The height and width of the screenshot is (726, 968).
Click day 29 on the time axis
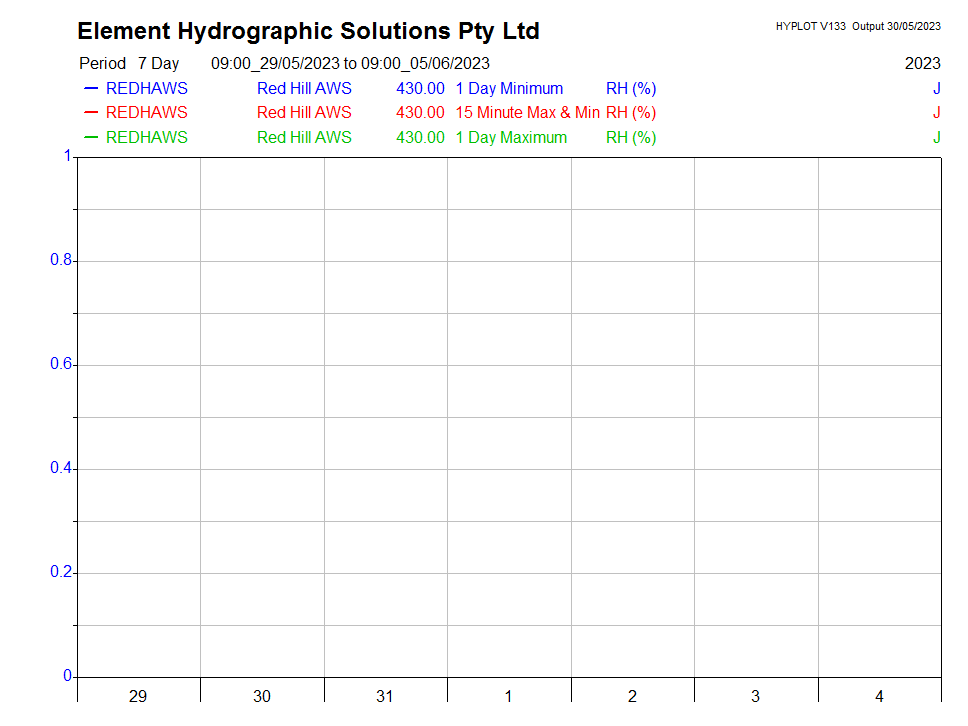(x=138, y=696)
